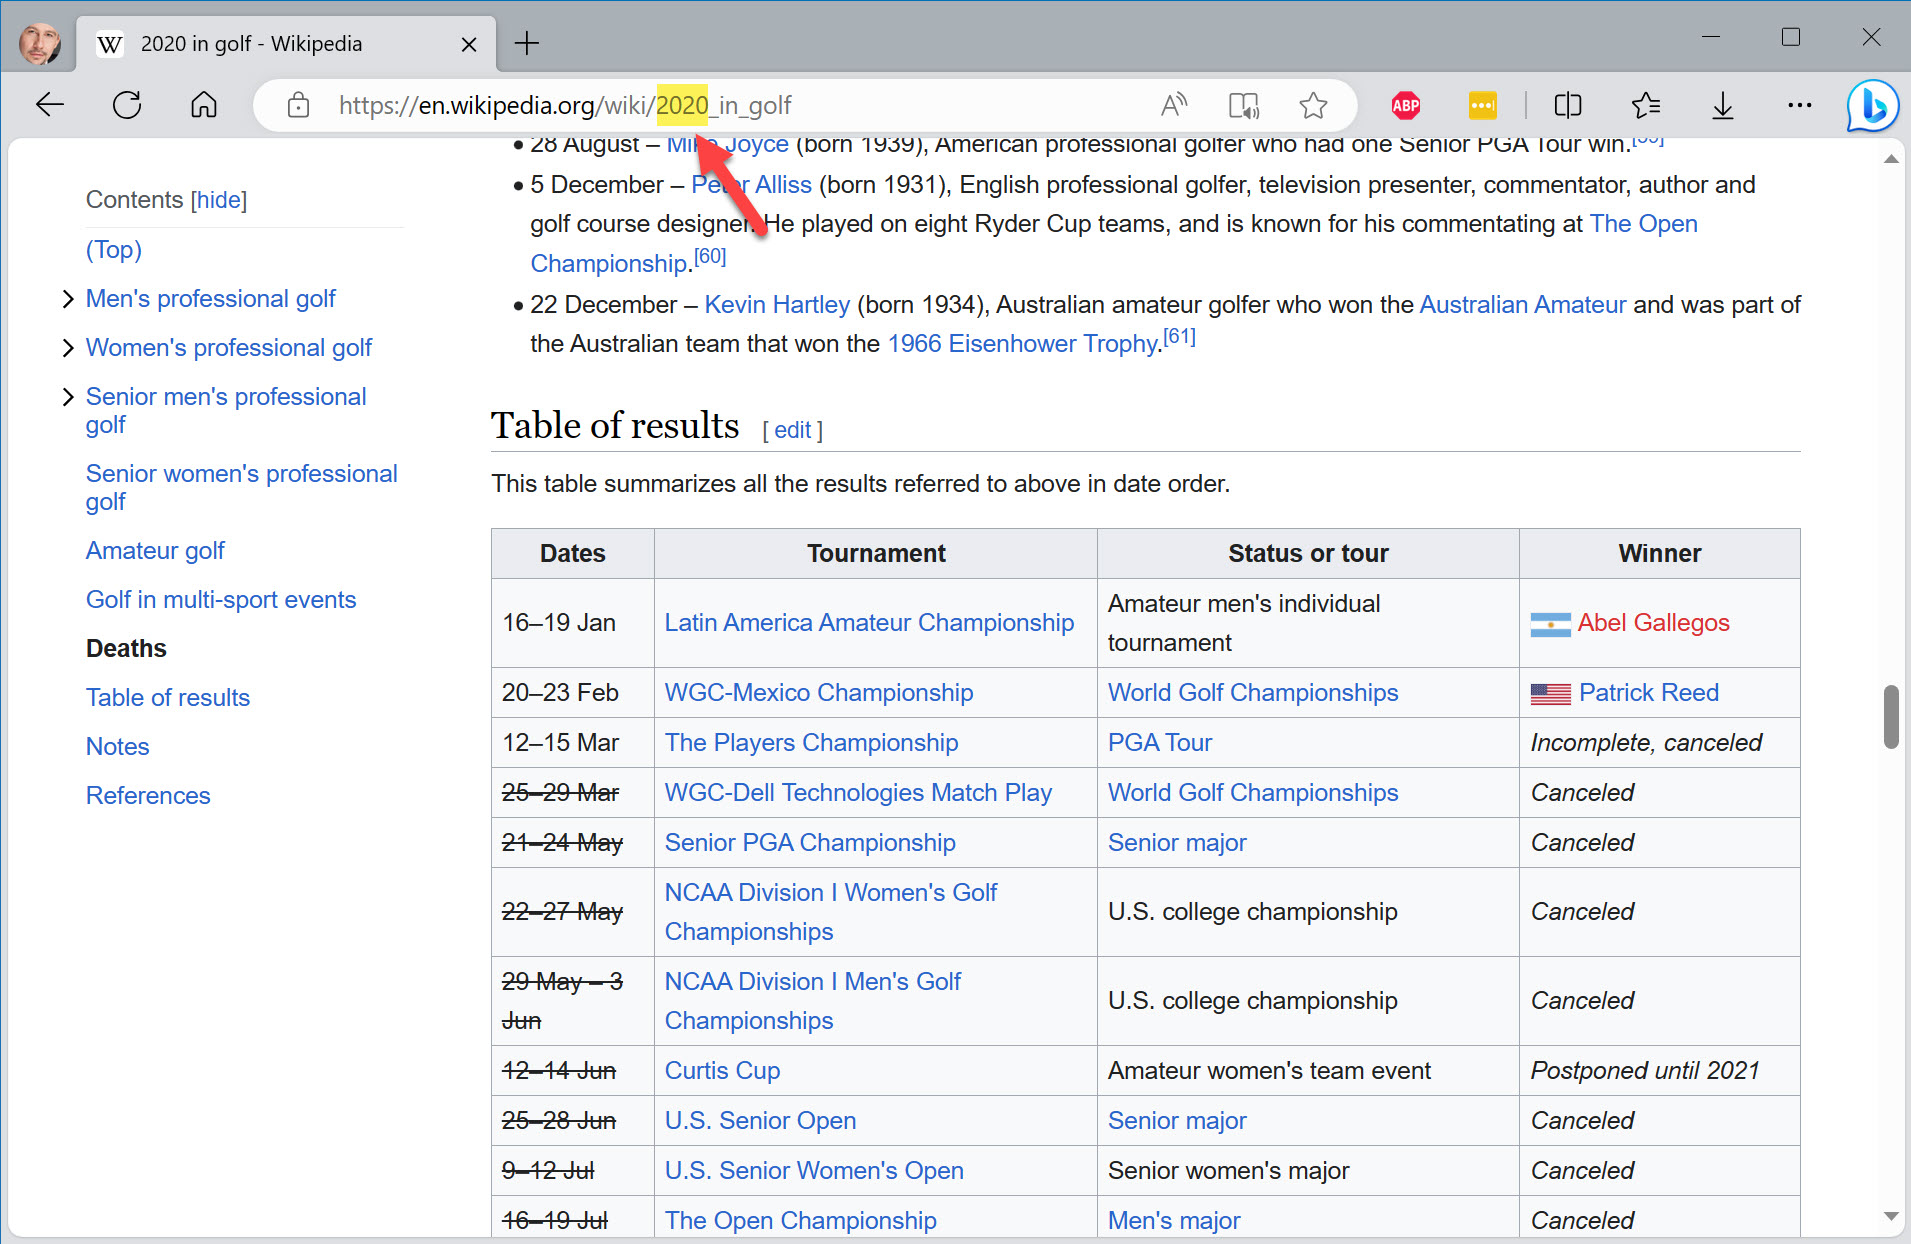Go back with the browser back arrow
The height and width of the screenshot is (1244, 1911).
click(50, 105)
